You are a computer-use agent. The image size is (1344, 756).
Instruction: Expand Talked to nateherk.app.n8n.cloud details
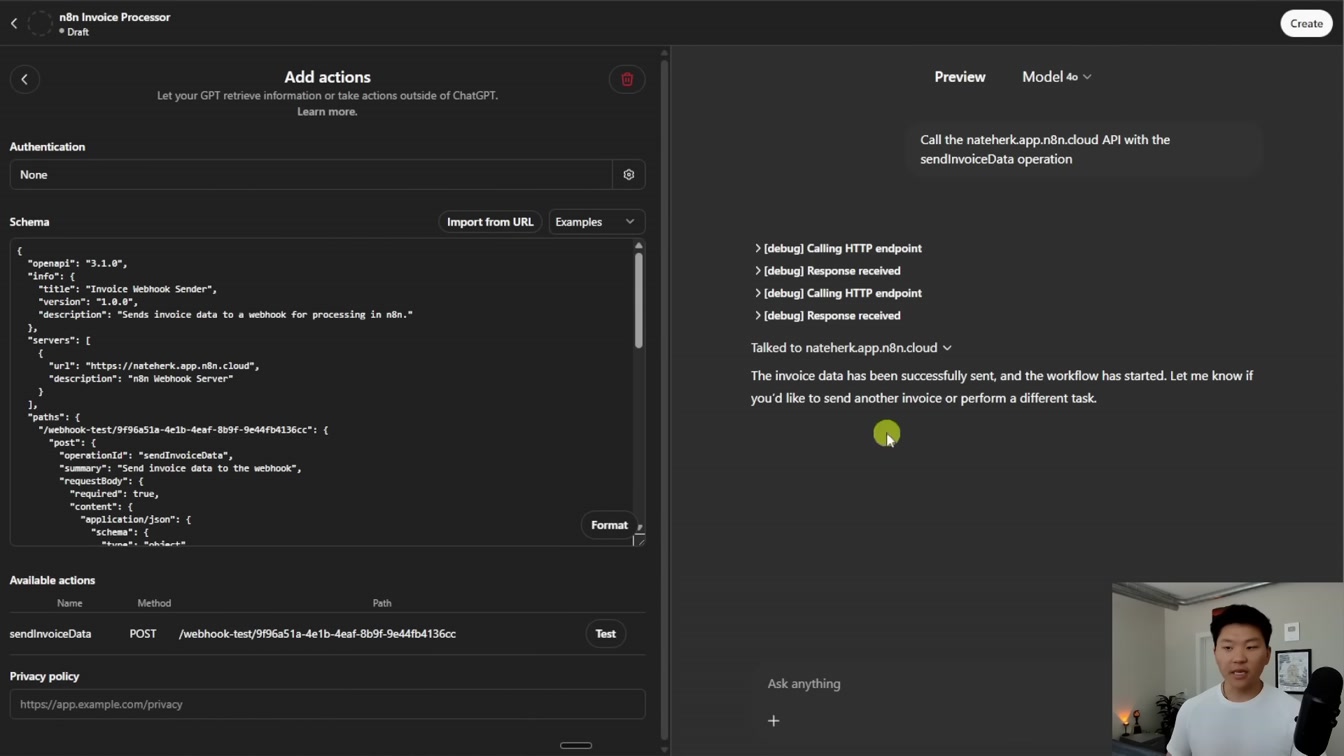tap(851, 348)
